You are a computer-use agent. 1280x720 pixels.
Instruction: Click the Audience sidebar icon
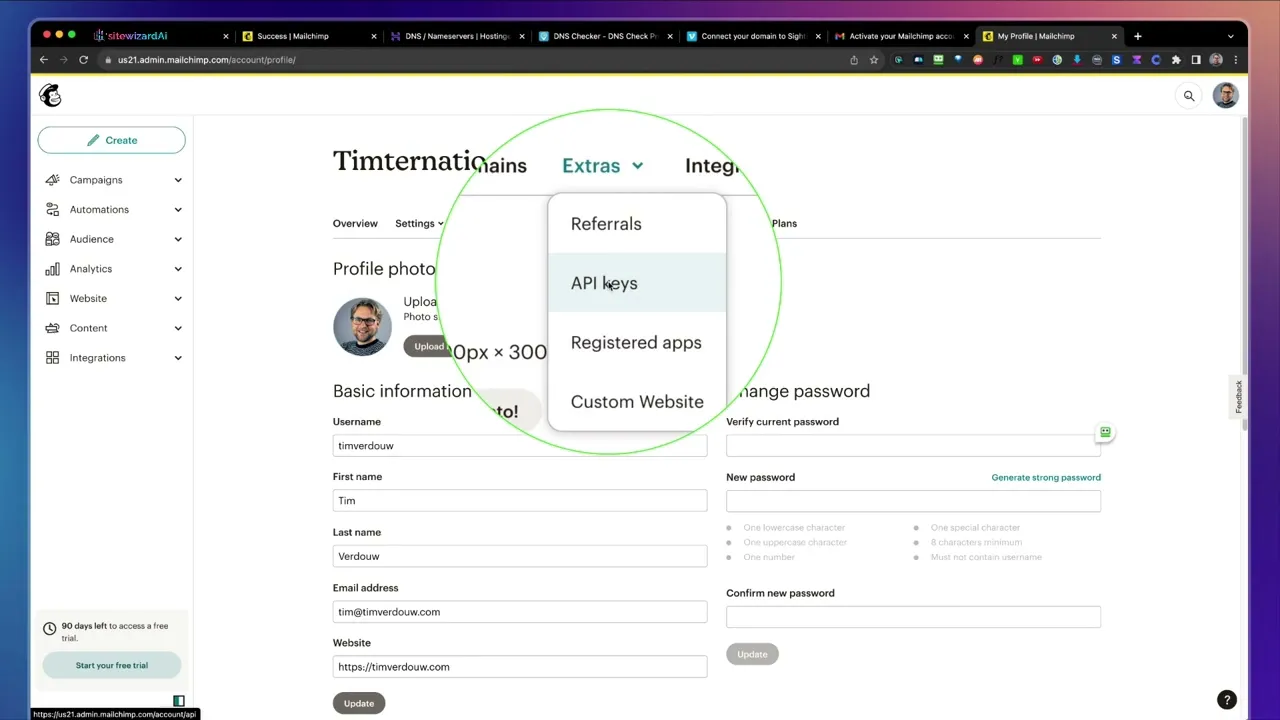52,239
